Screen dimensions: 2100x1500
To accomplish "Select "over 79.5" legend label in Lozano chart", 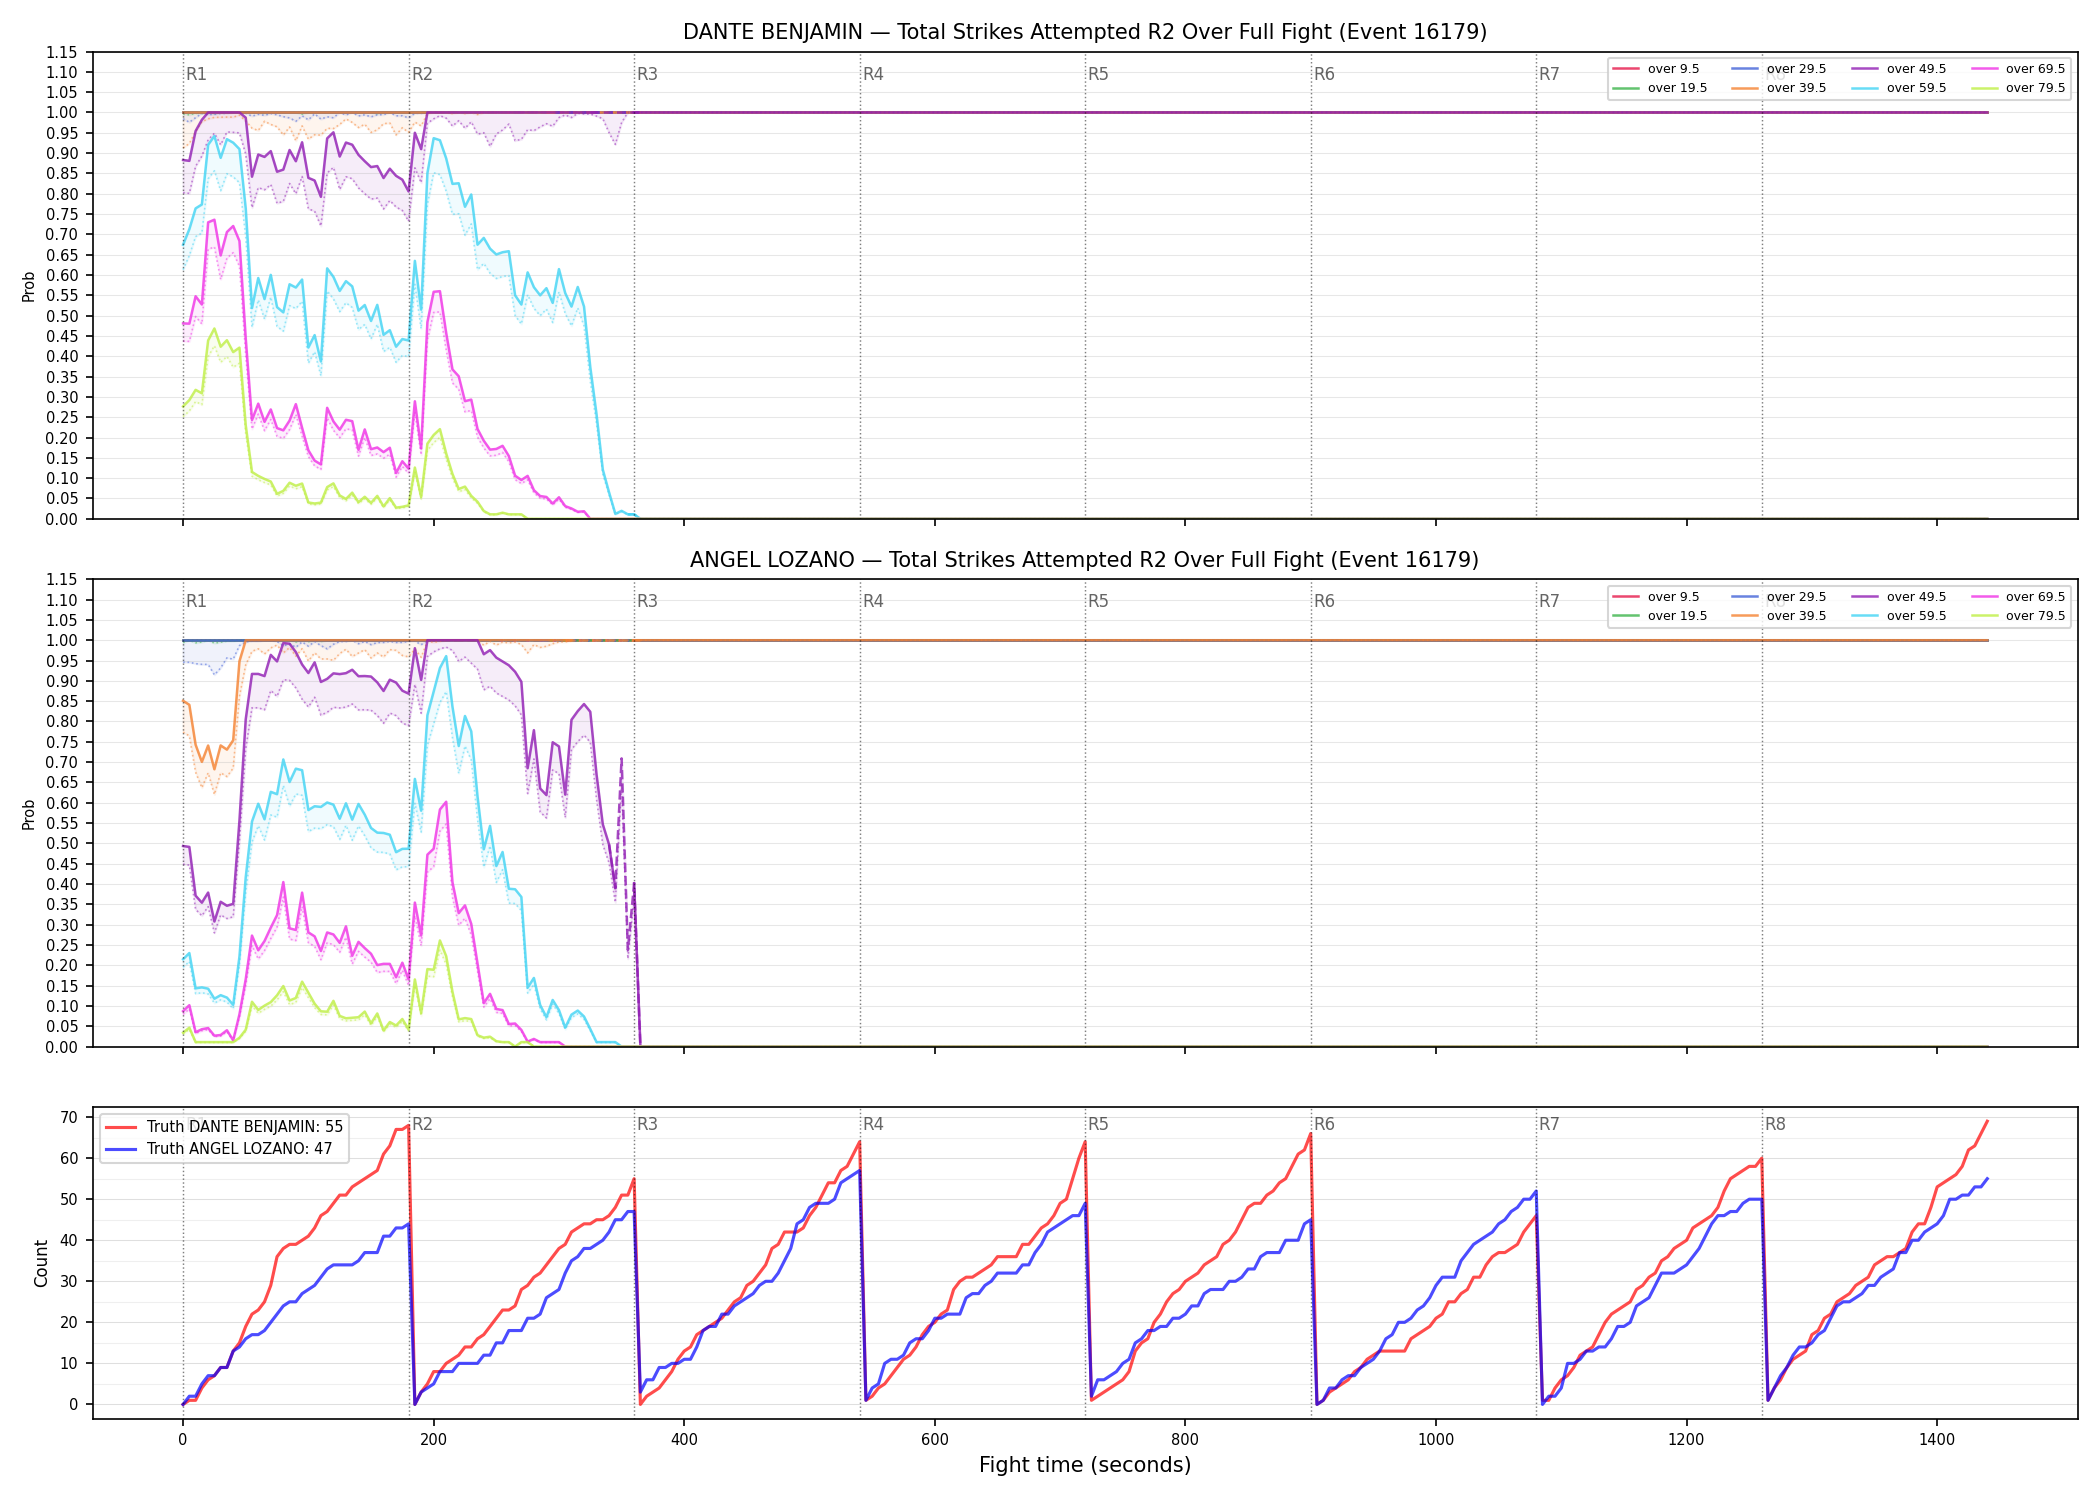I will 2035,616.
